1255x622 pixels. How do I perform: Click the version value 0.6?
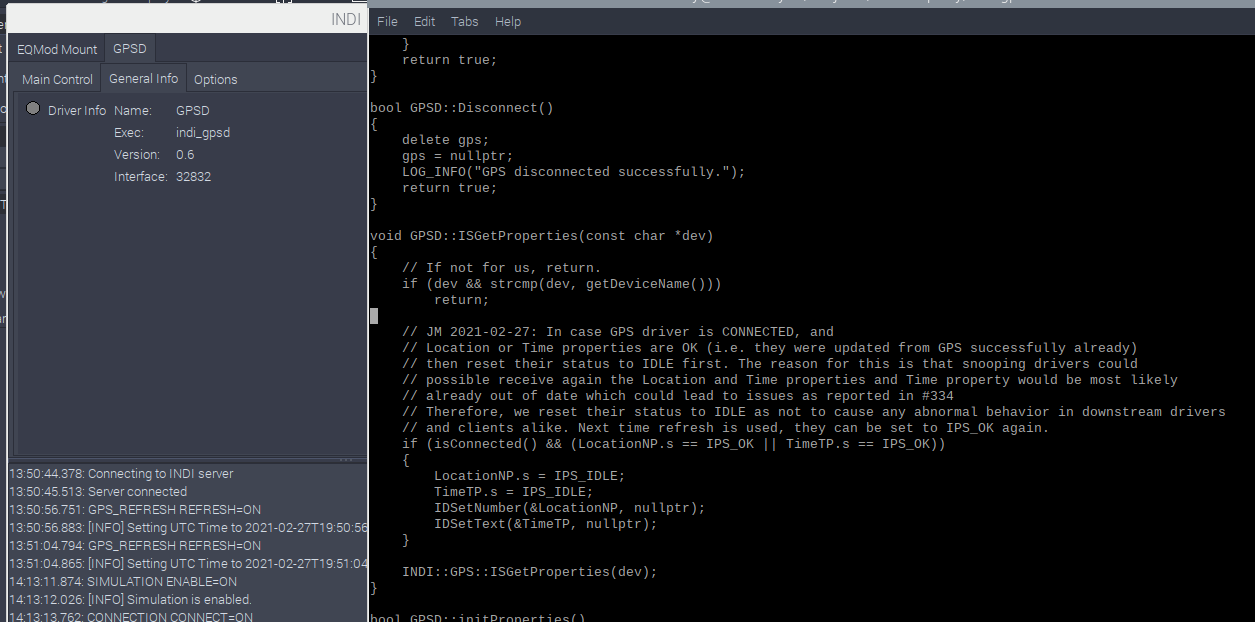185,155
